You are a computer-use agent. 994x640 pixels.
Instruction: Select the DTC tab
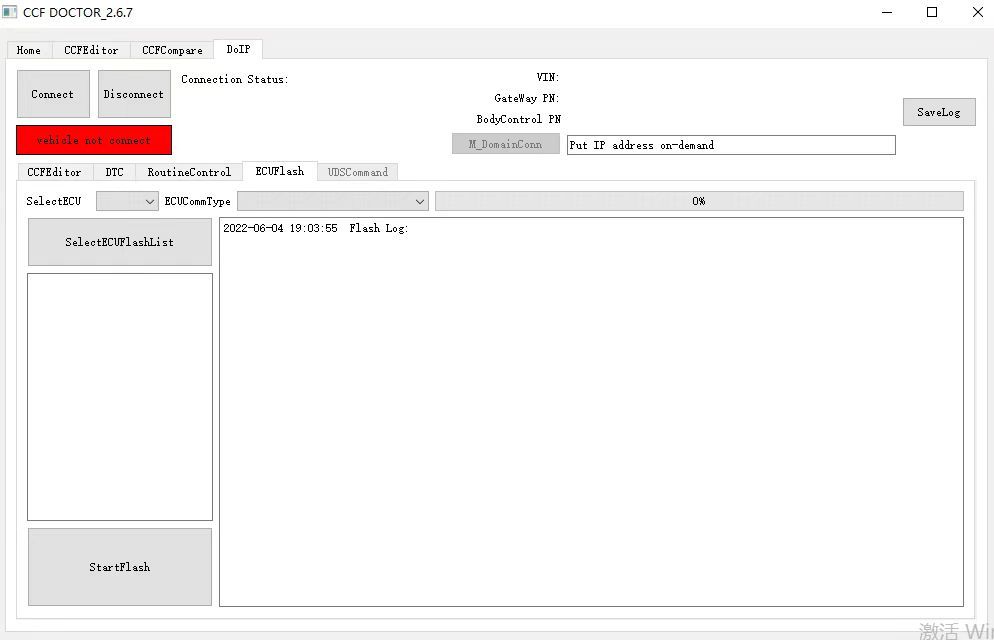click(114, 171)
